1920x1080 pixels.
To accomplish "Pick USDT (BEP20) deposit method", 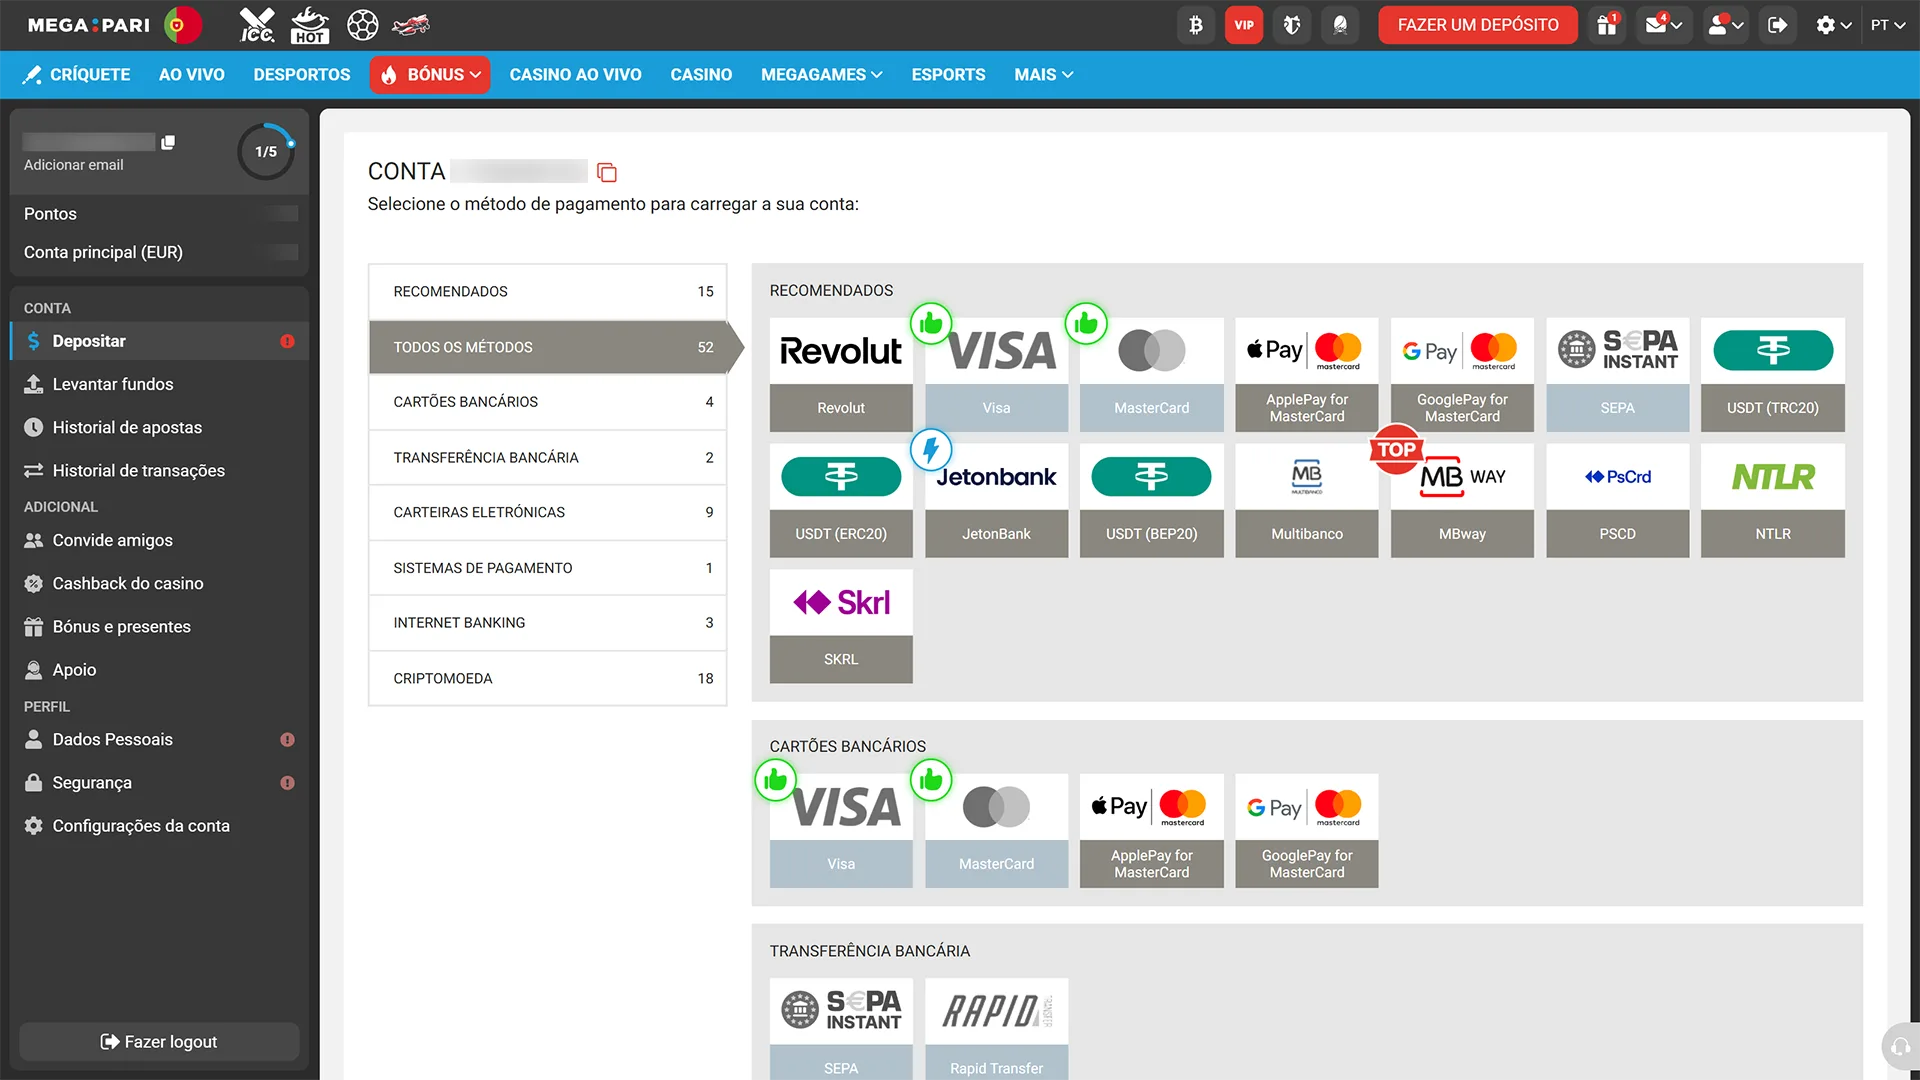I will pyautogui.click(x=1151, y=501).
